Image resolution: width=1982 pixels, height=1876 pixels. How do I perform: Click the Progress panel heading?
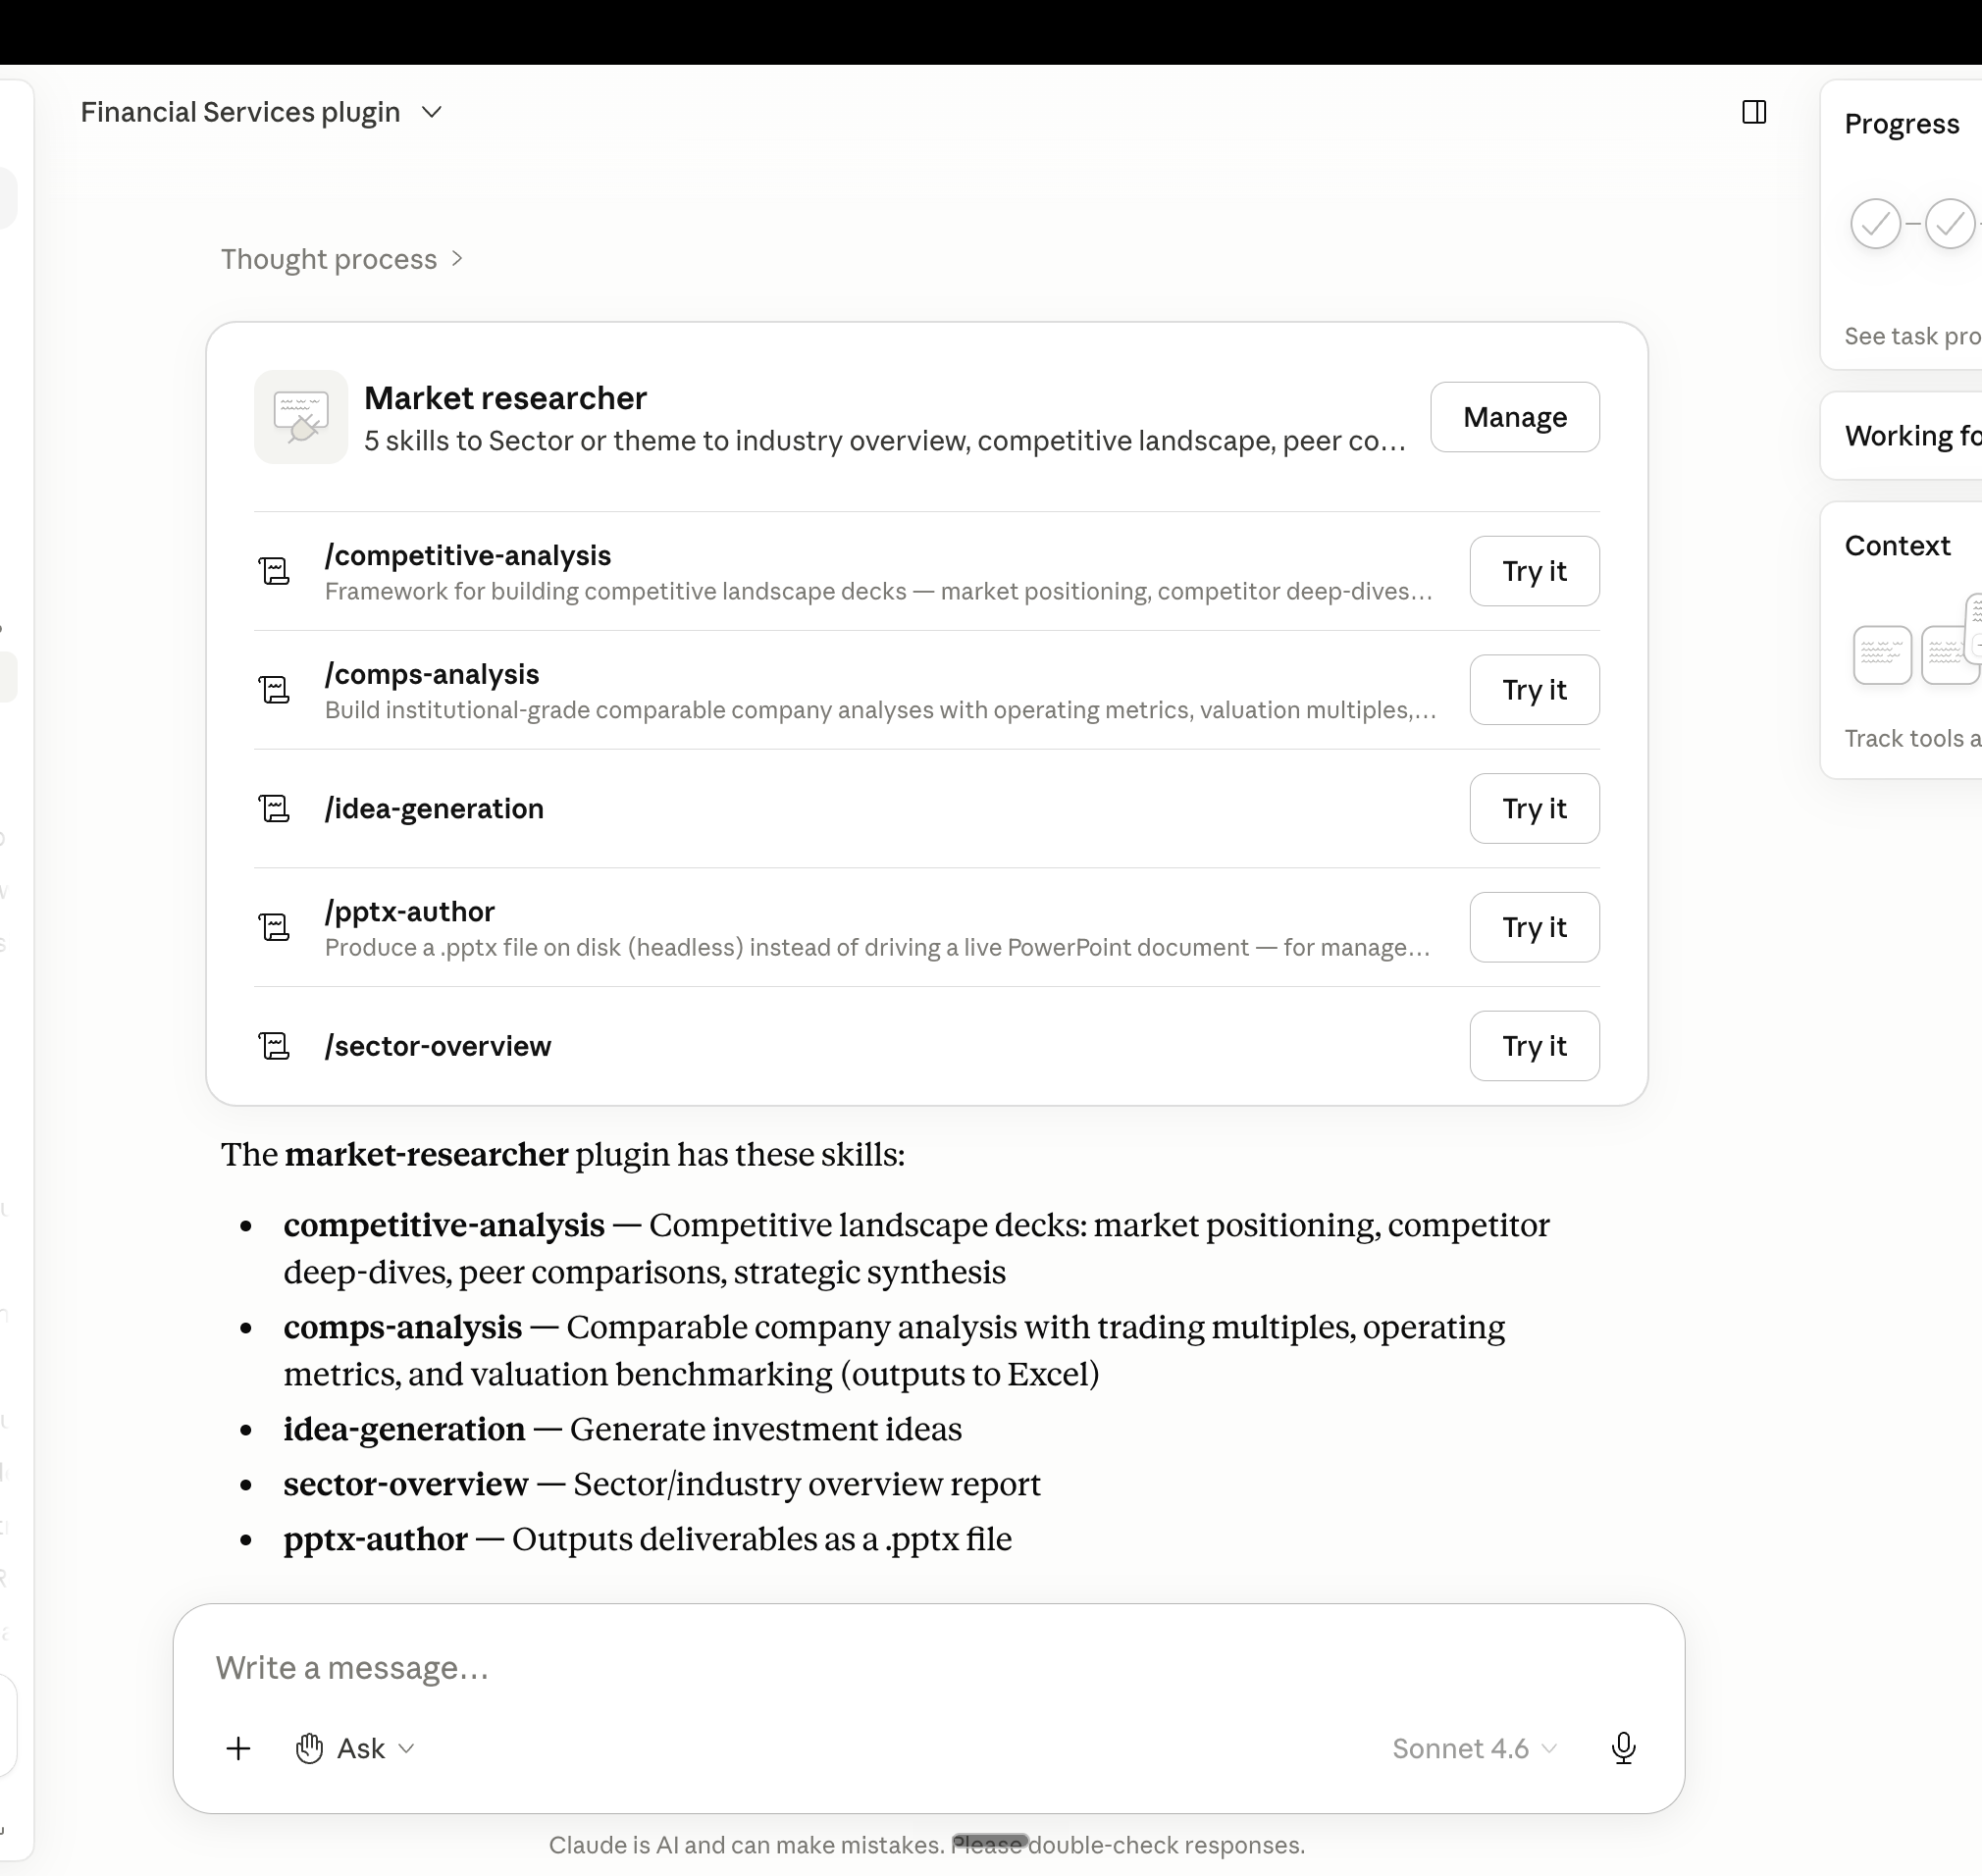[1901, 124]
